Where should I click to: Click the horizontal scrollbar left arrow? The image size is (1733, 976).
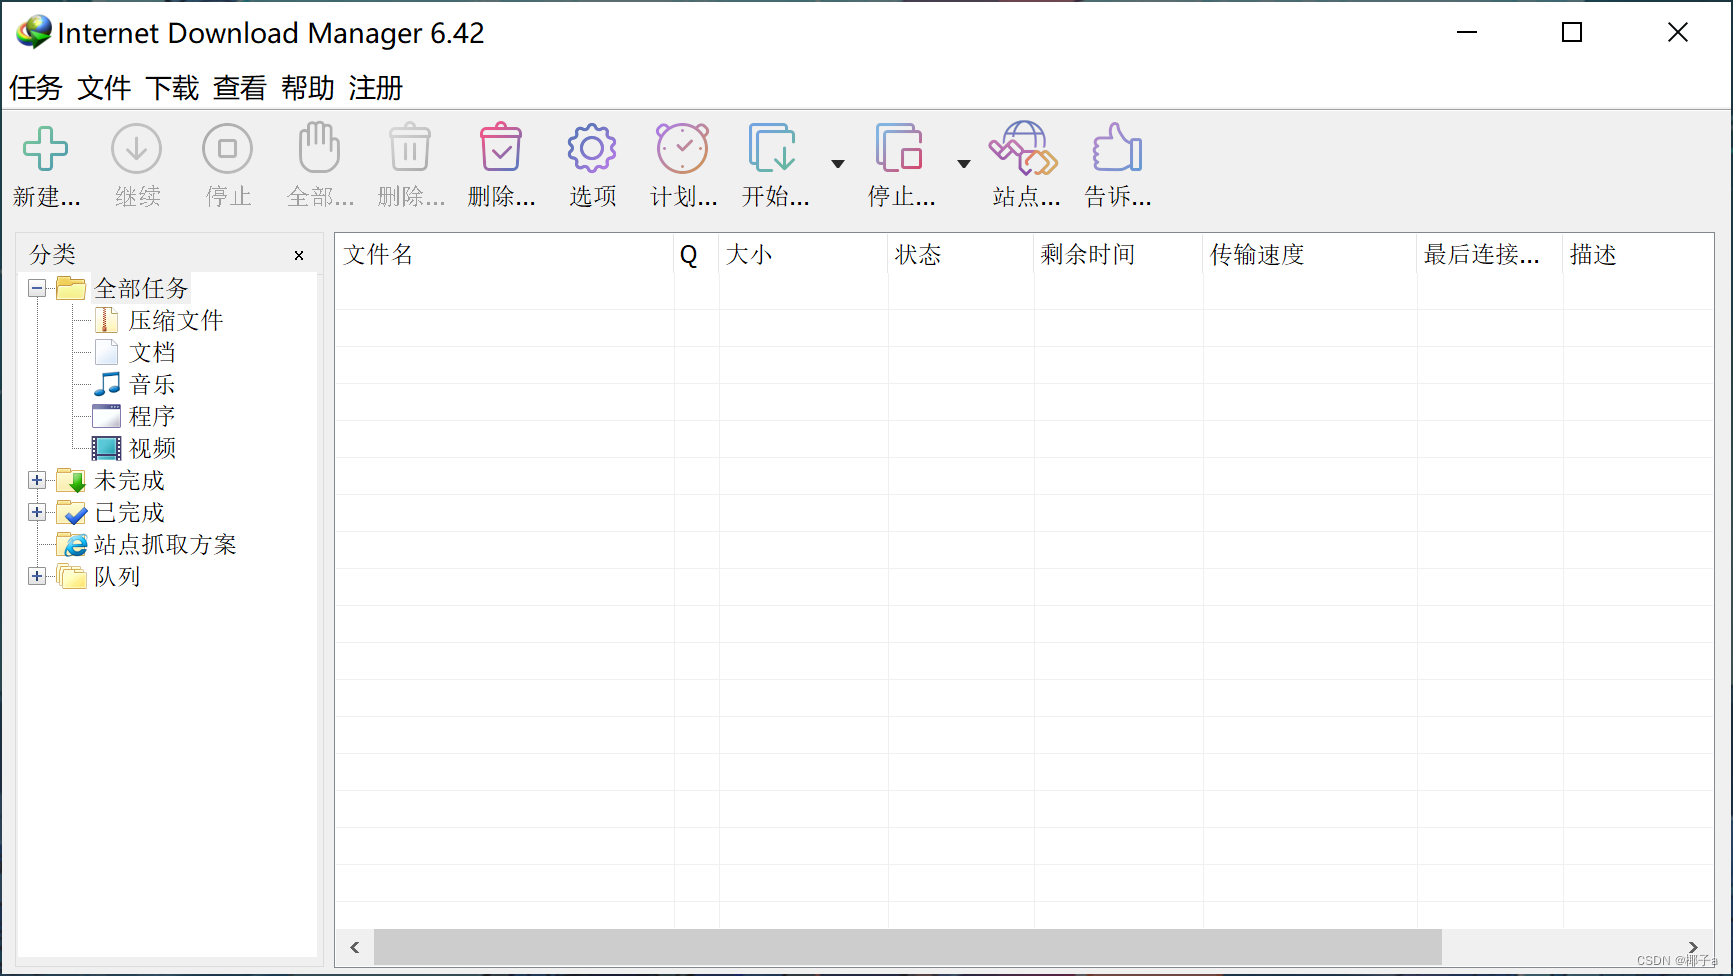click(355, 947)
